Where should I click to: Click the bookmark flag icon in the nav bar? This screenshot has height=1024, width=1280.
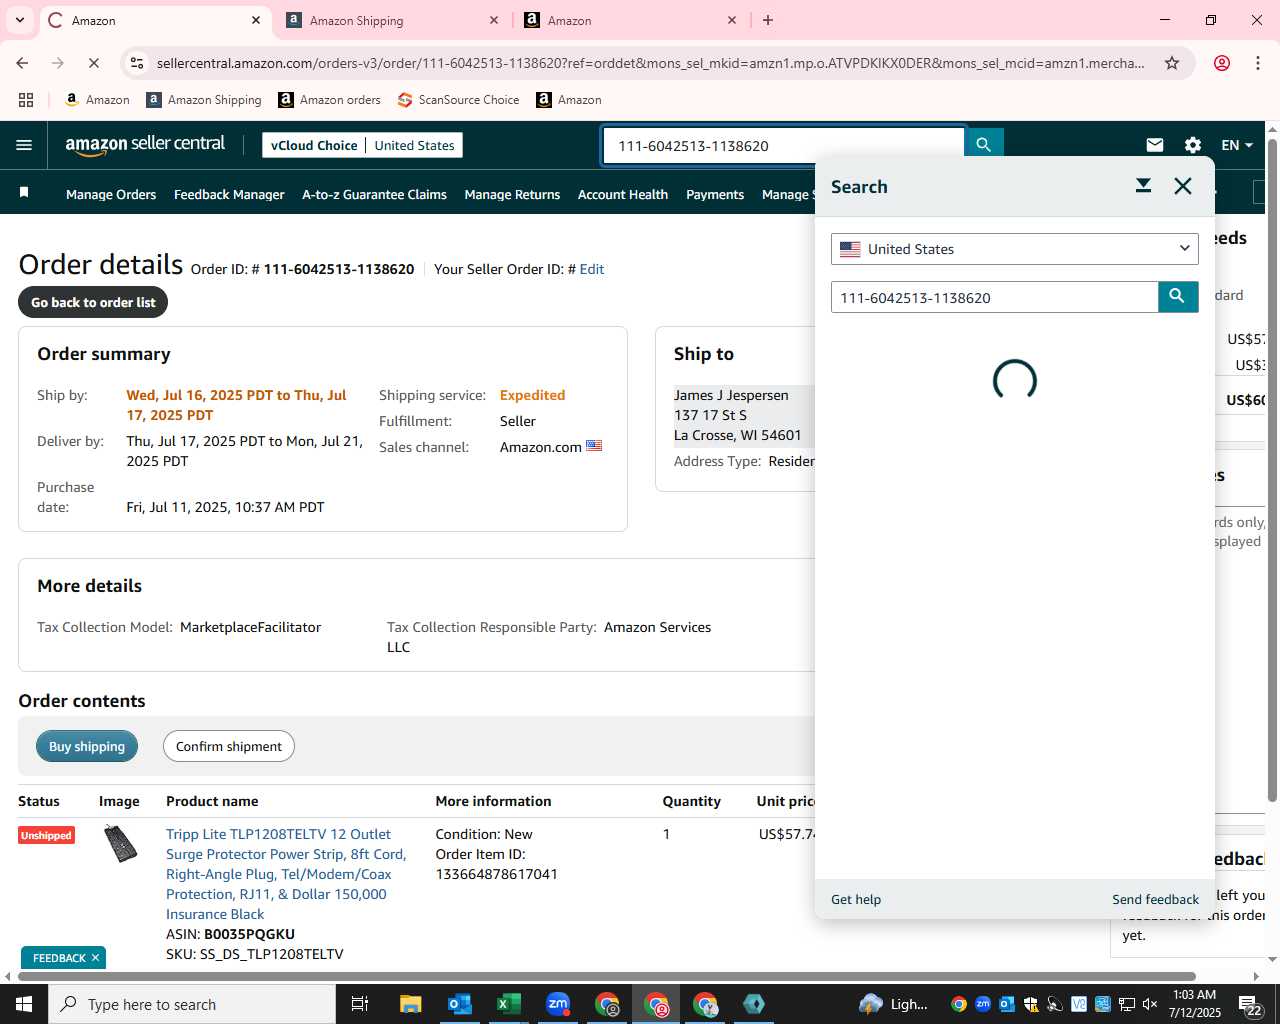point(24,193)
